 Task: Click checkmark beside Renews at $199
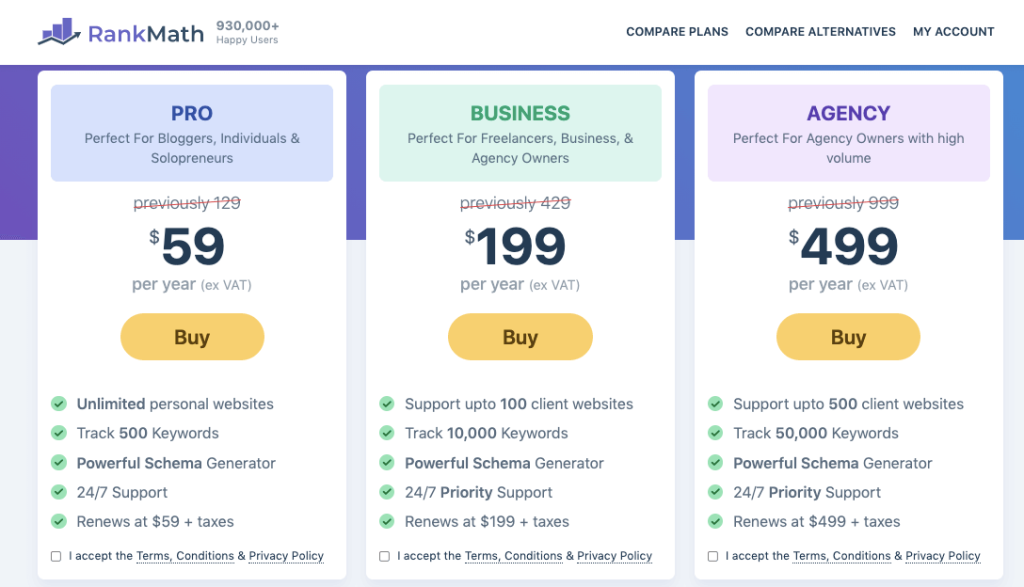(x=387, y=522)
